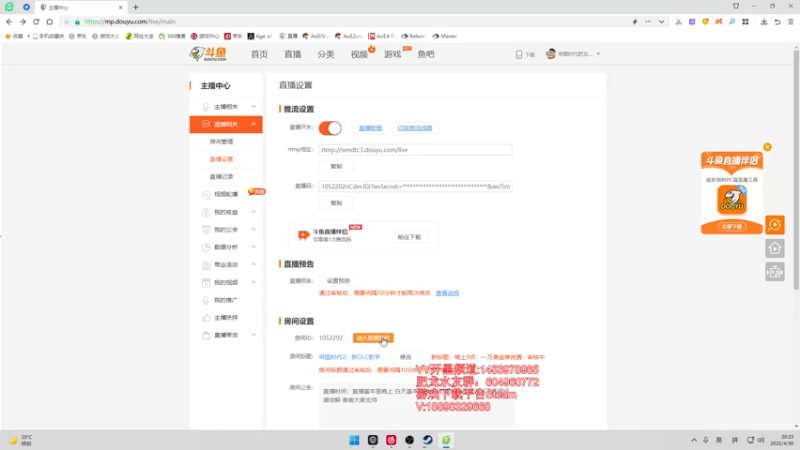
Task: Click the user avatar in the header
Action: (x=551, y=54)
